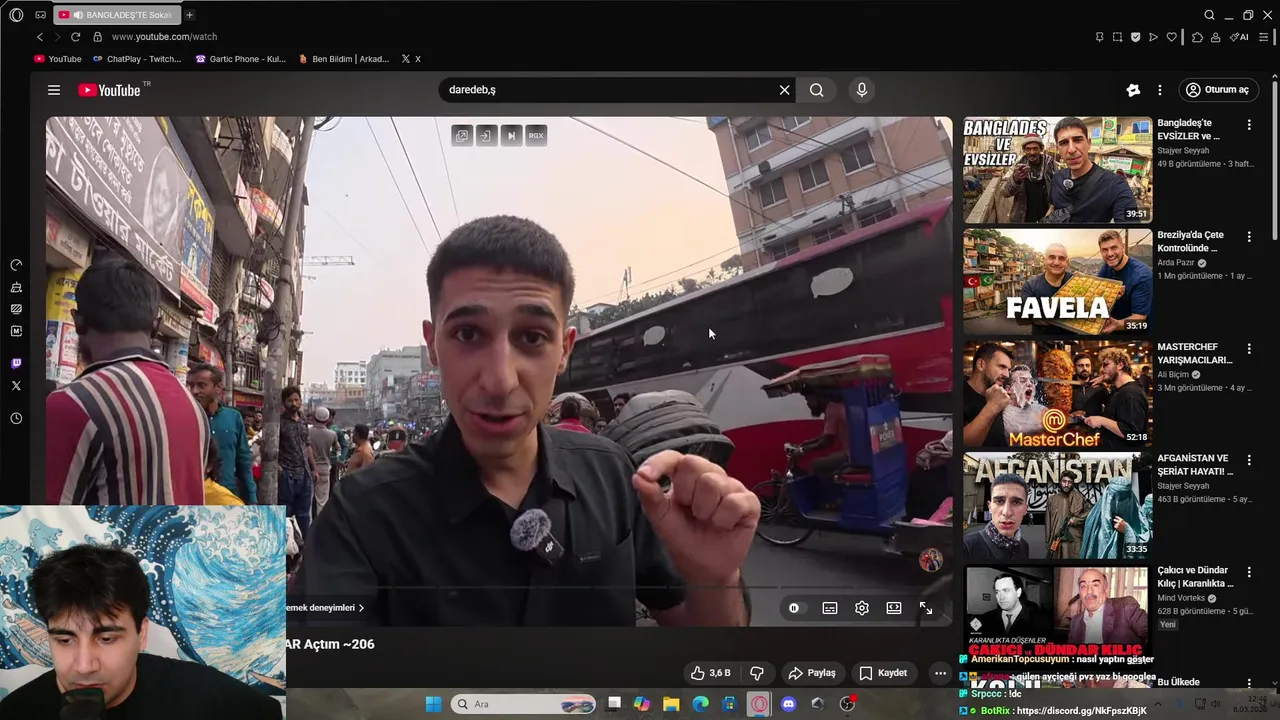1280x720 pixels.
Task: Search in tabs magnifier icon
Action: click(1209, 15)
